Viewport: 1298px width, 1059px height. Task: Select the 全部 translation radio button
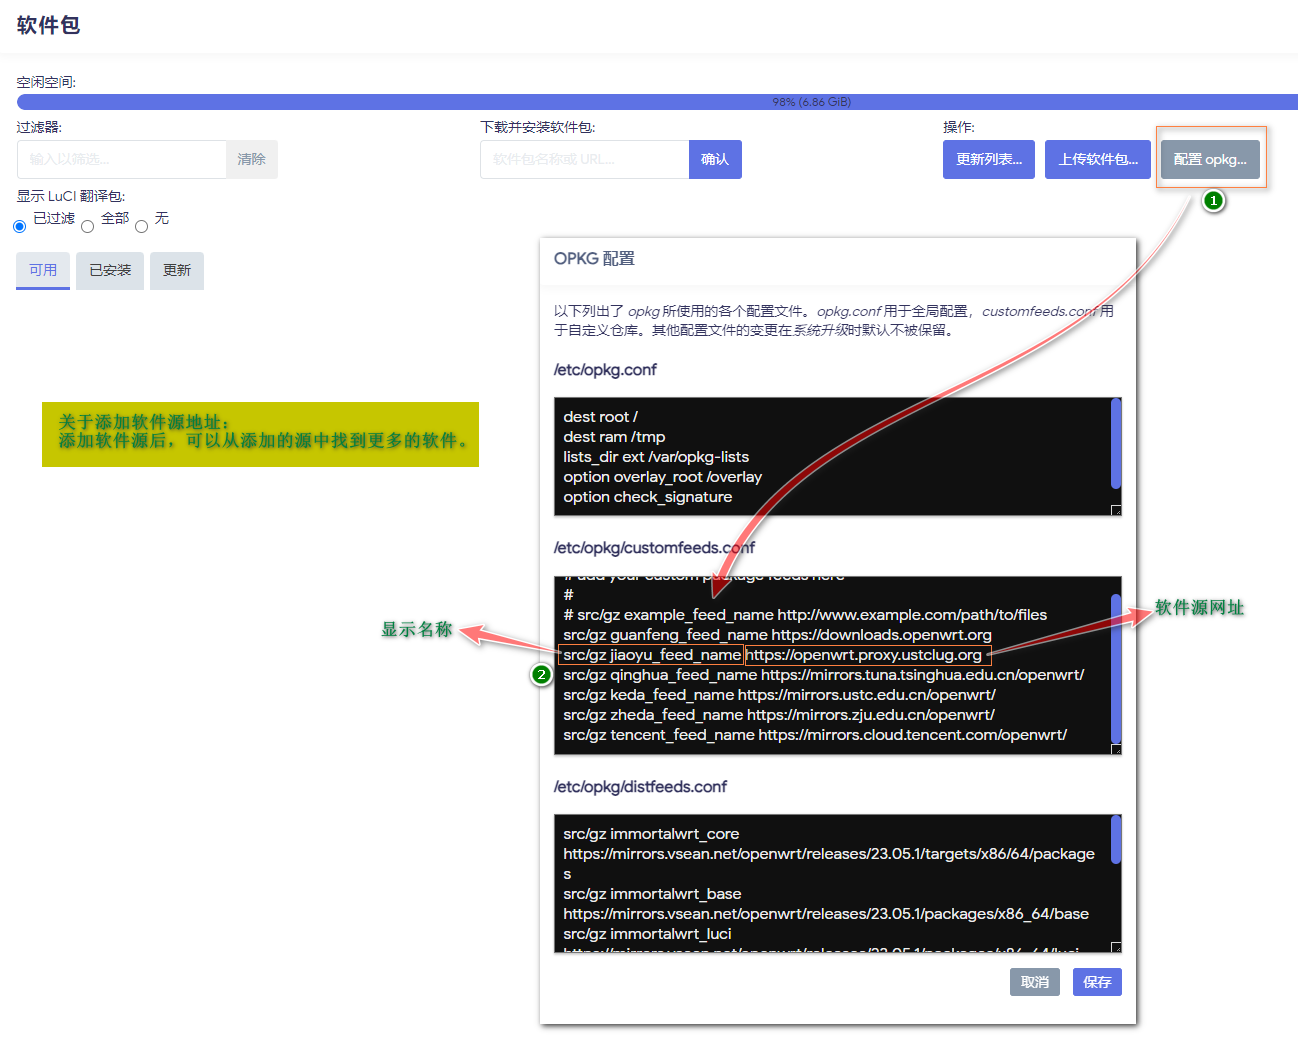(x=88, y=227)
